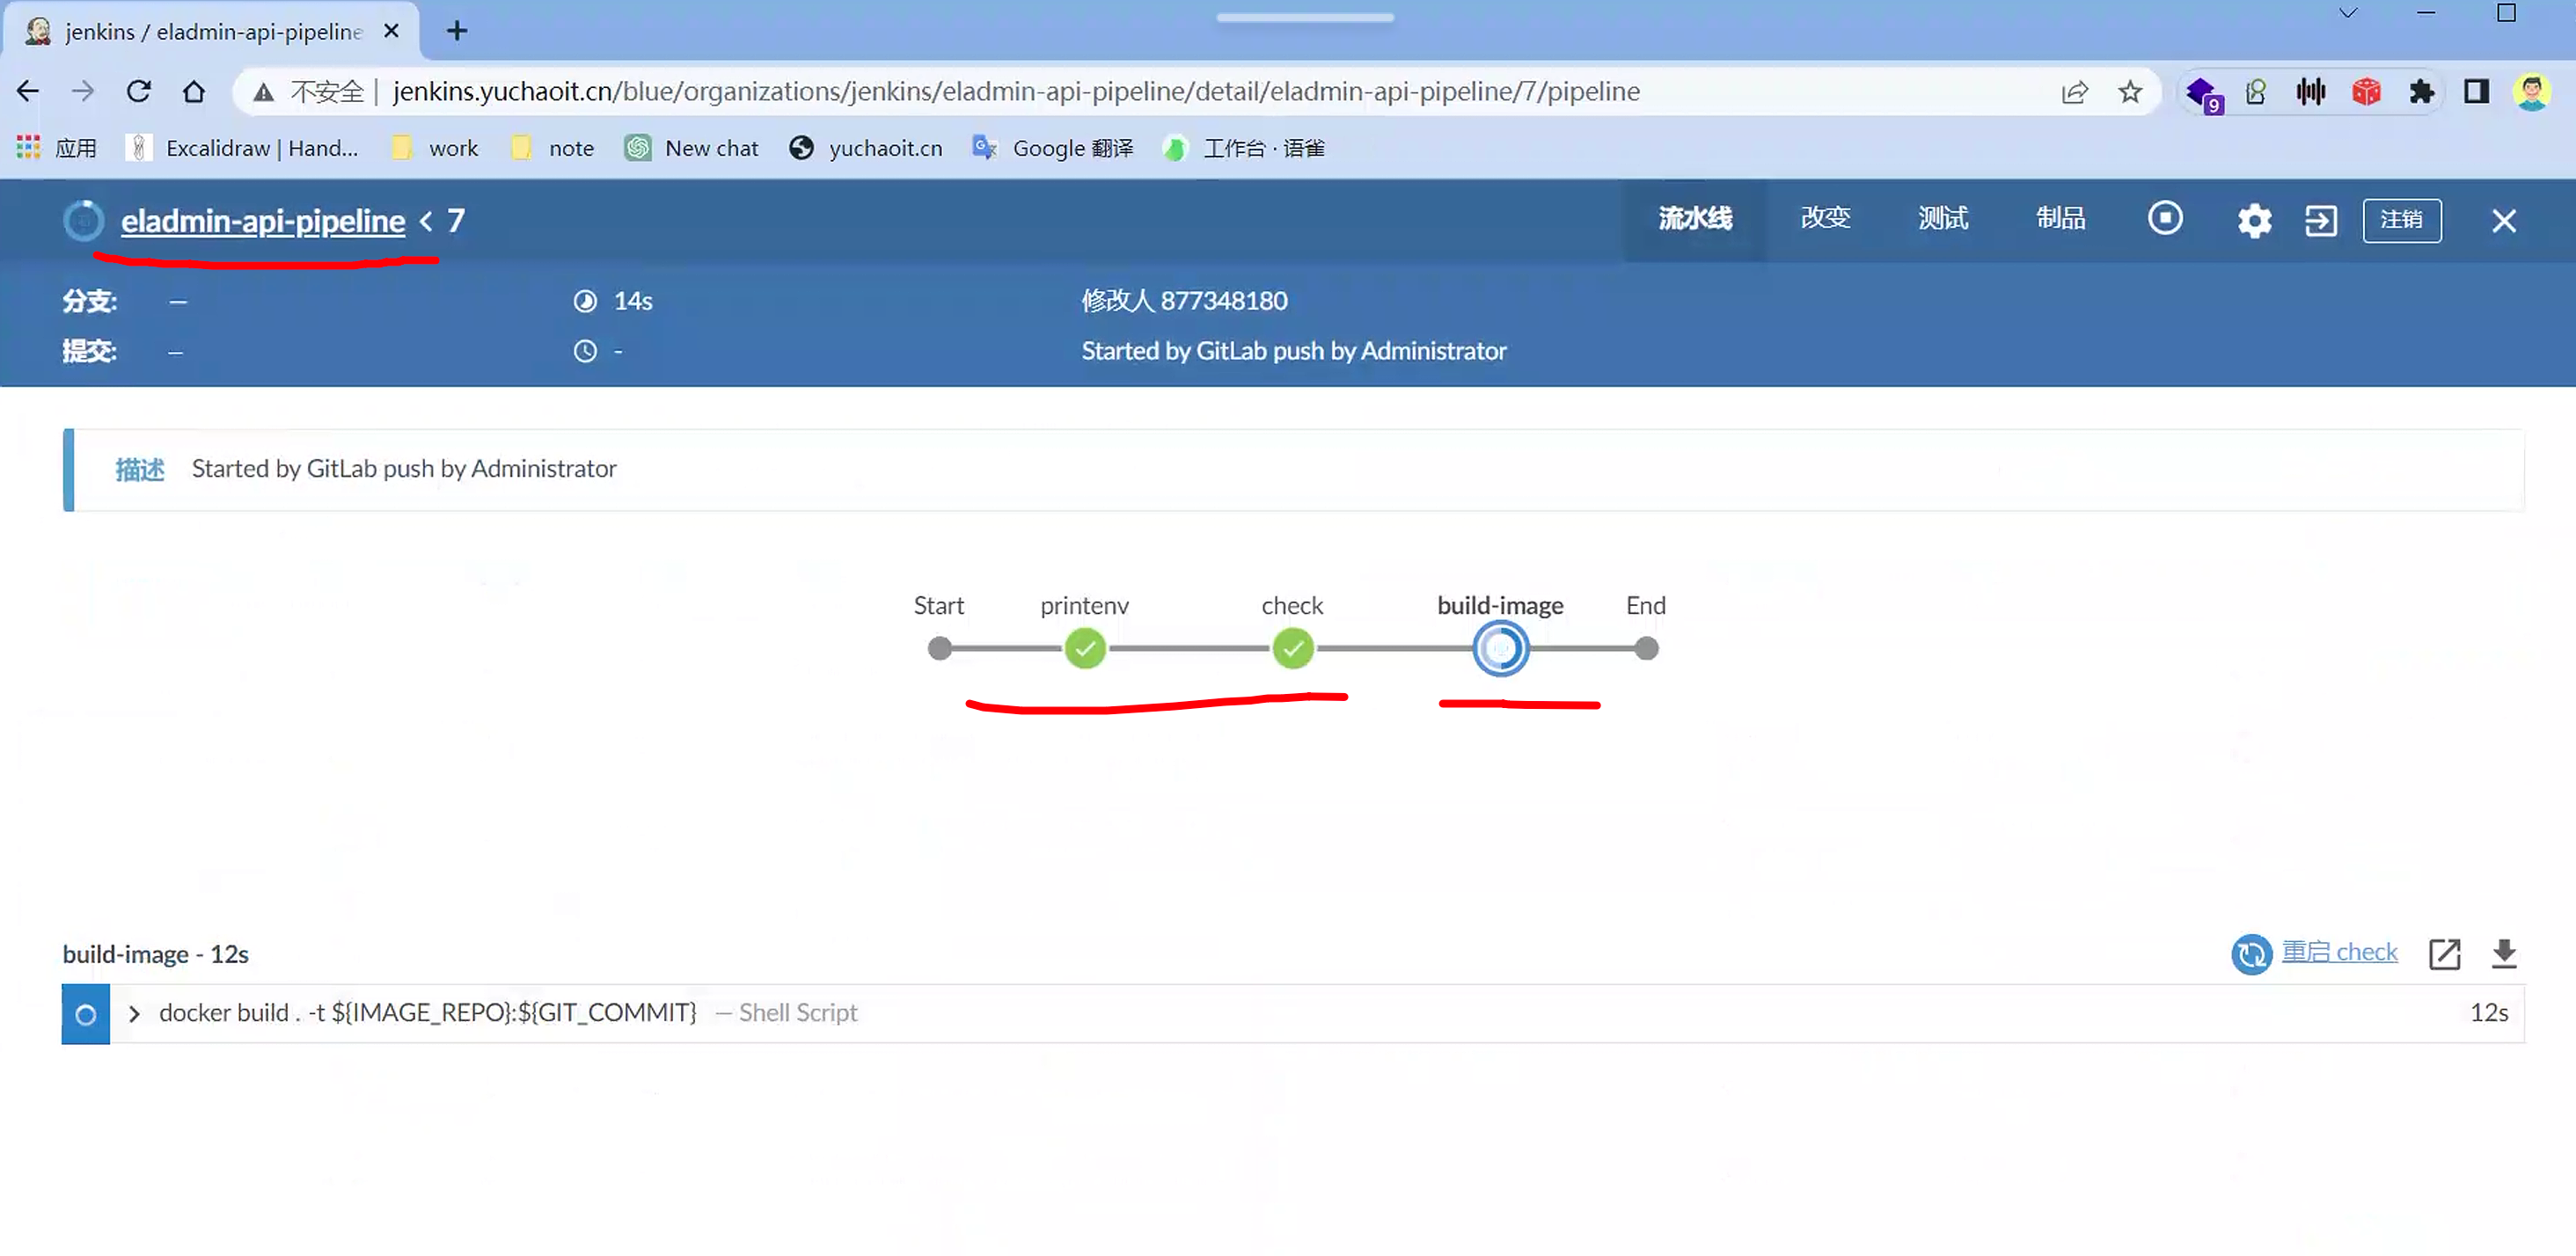Select the check stage node
Image resolution: width=2576 pixels, height=1256 pixels.
[1292, 649]
